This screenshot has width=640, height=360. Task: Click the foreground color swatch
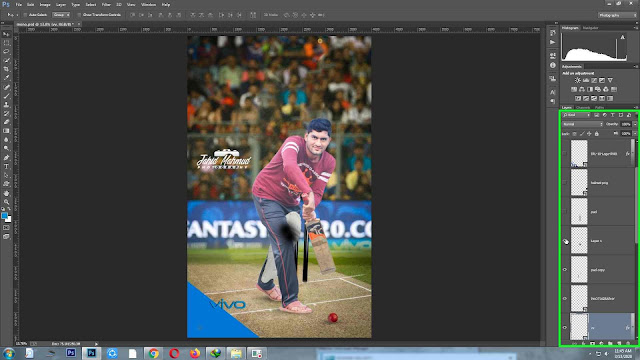tap(4, 216)
